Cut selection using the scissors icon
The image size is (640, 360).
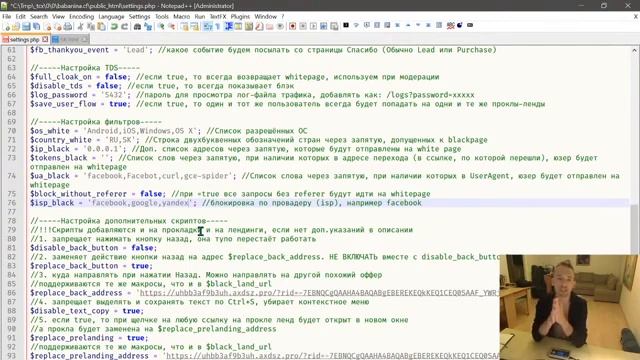point(80,26)
